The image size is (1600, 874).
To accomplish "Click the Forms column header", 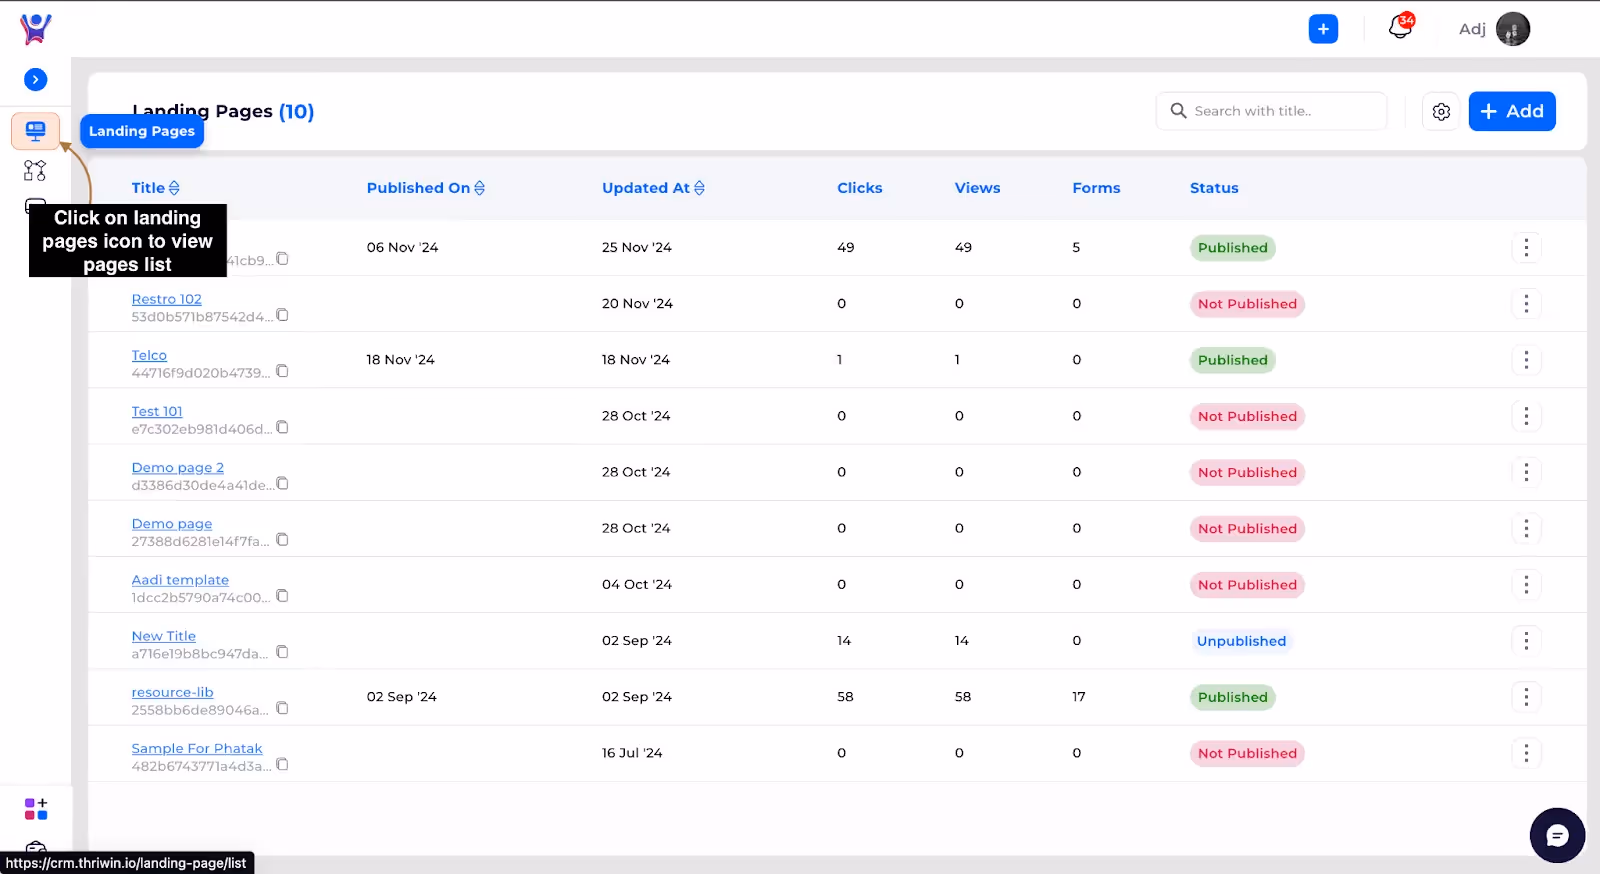I will pyautogui.click(x=1096, y=188).
